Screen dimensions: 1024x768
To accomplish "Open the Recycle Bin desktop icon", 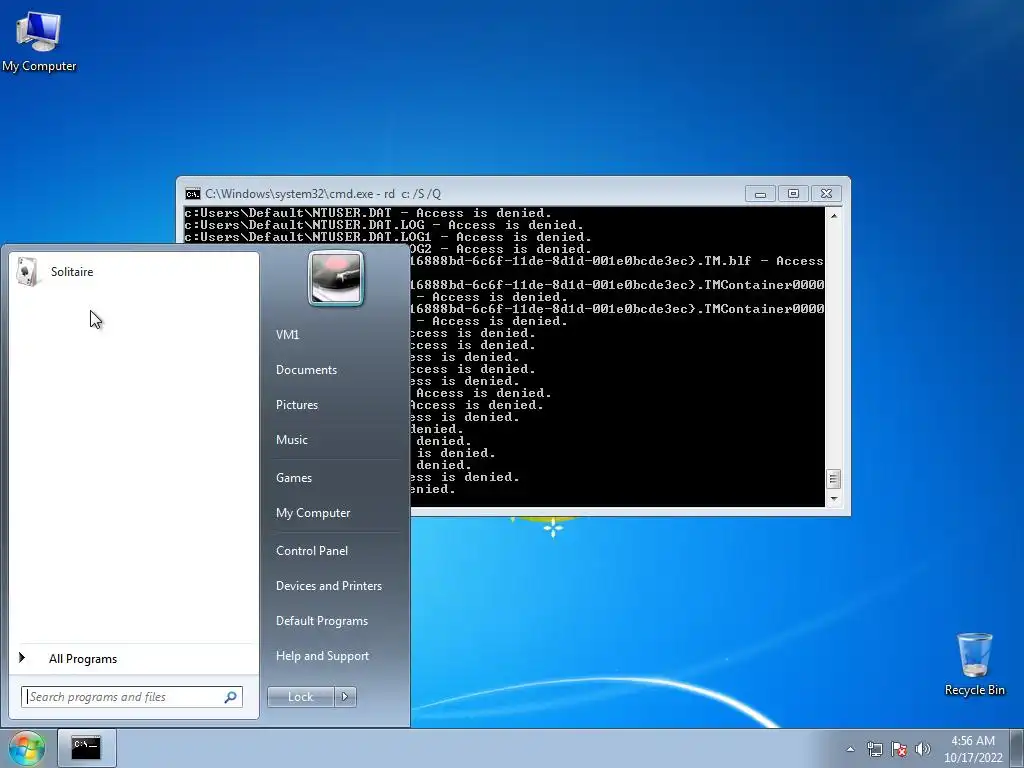I will (974, 664).
